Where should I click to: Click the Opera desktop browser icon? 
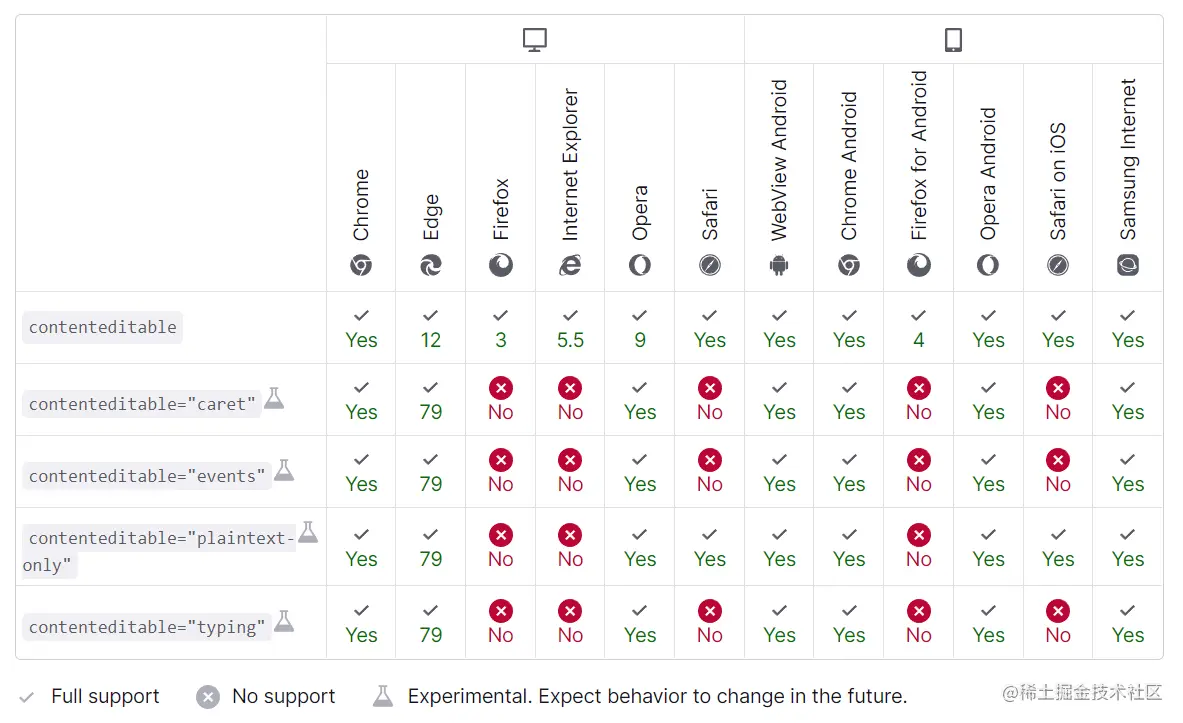click(x=640, y=265)
